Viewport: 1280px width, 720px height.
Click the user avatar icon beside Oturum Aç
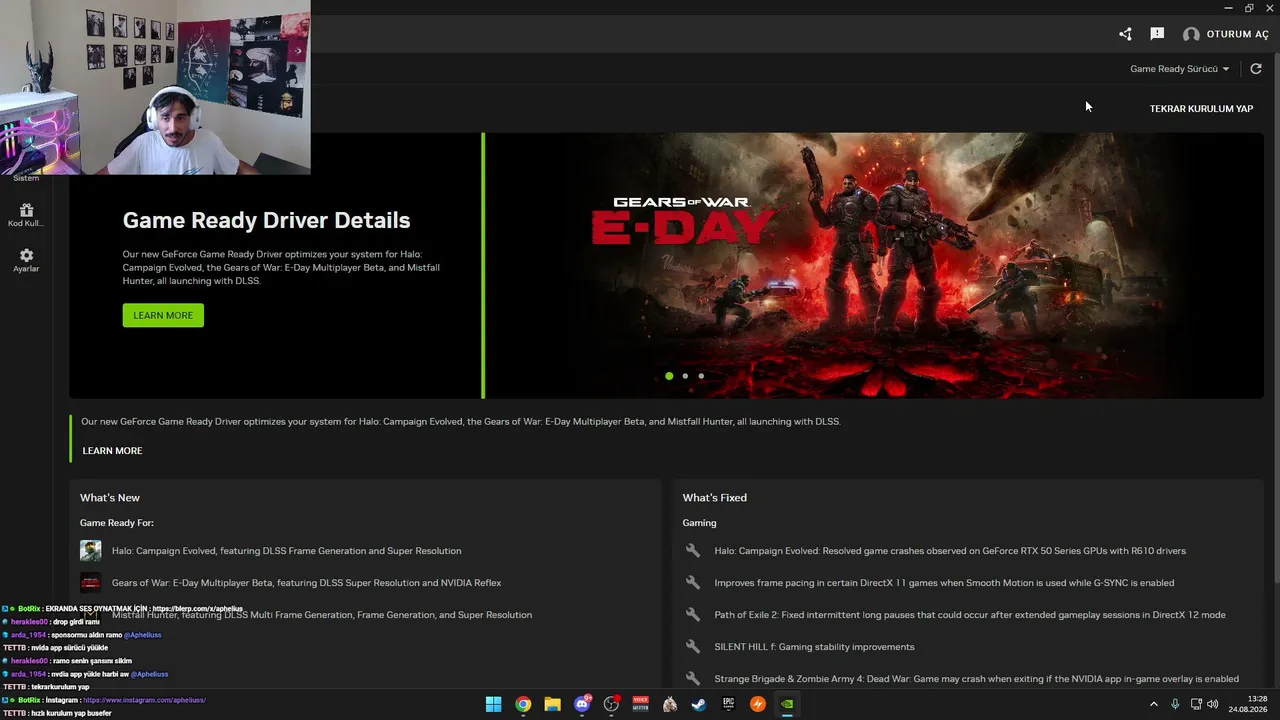point(1191,34)
